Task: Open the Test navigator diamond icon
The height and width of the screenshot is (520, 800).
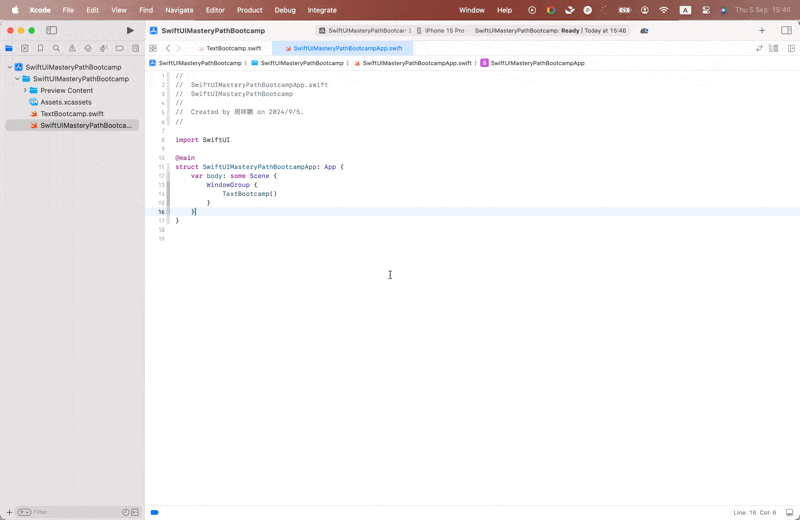Action: [88, 48]
